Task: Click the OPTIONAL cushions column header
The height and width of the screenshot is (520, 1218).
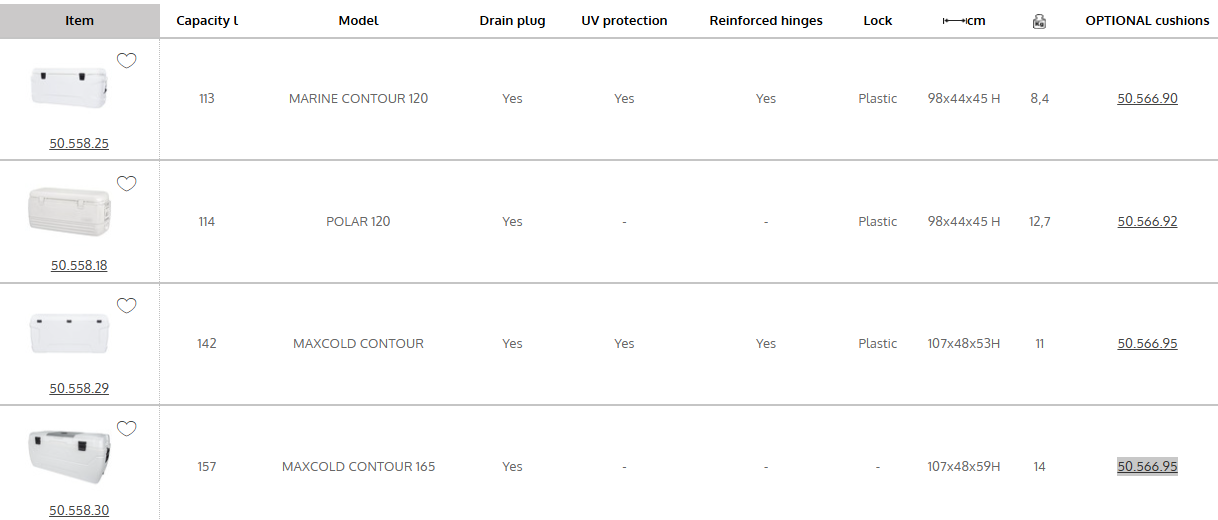Action: pyautogui.click(x=1147, y=21)
